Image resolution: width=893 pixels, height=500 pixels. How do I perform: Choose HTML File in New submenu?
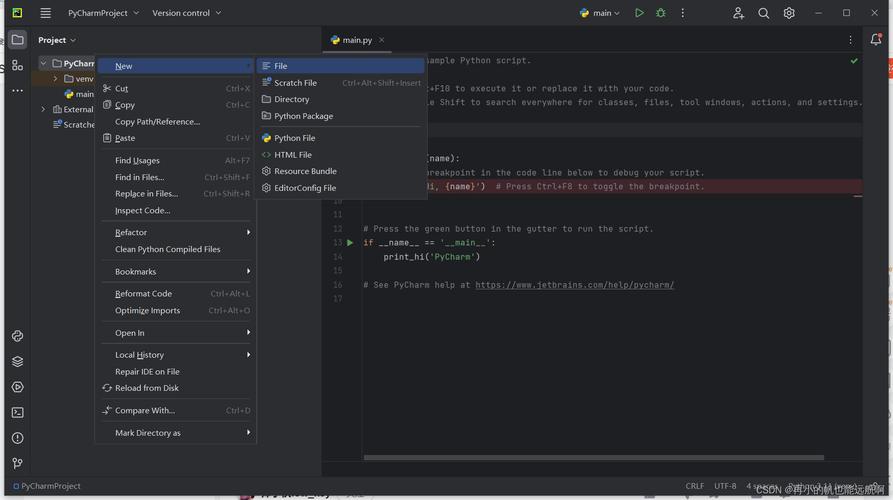tap(341, 154)
